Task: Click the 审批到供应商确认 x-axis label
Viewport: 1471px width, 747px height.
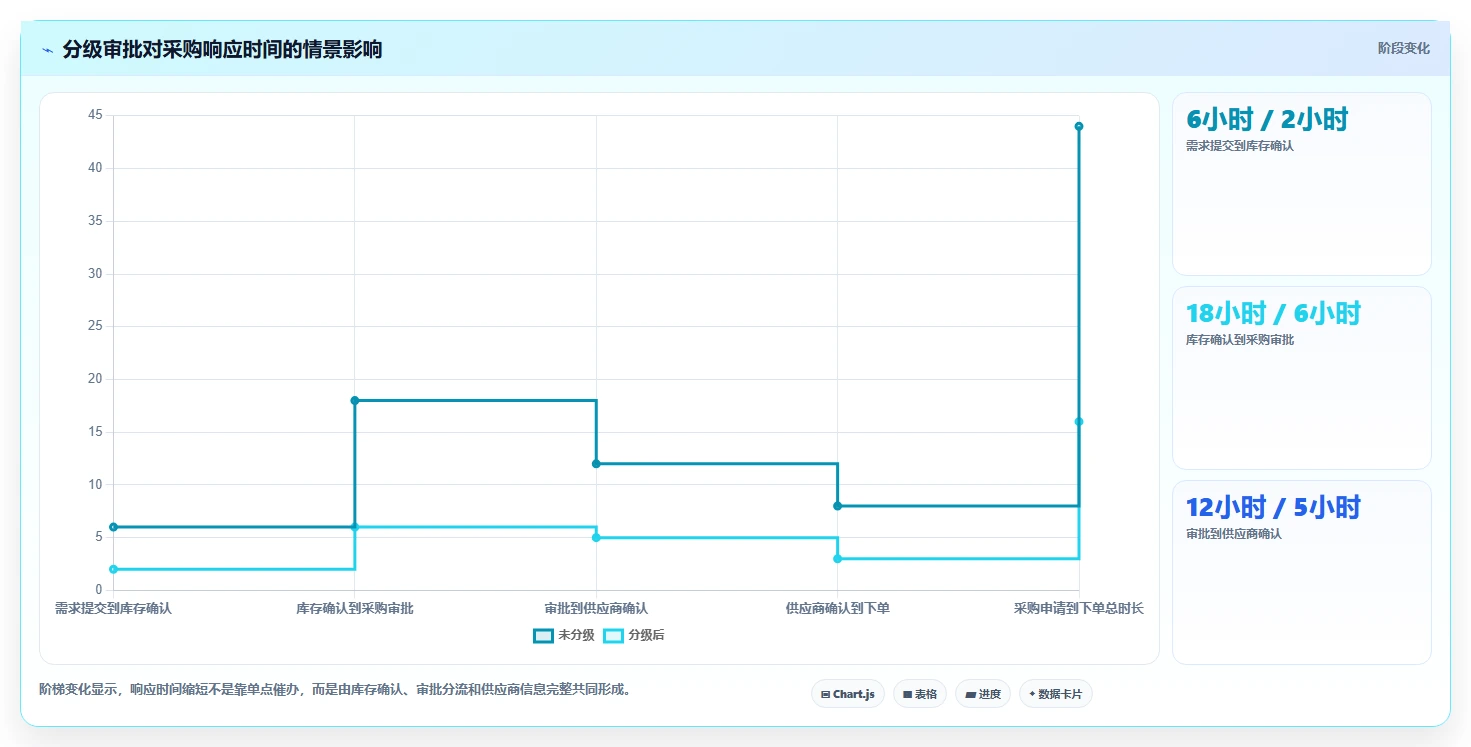Action: [x=596, y=608]
